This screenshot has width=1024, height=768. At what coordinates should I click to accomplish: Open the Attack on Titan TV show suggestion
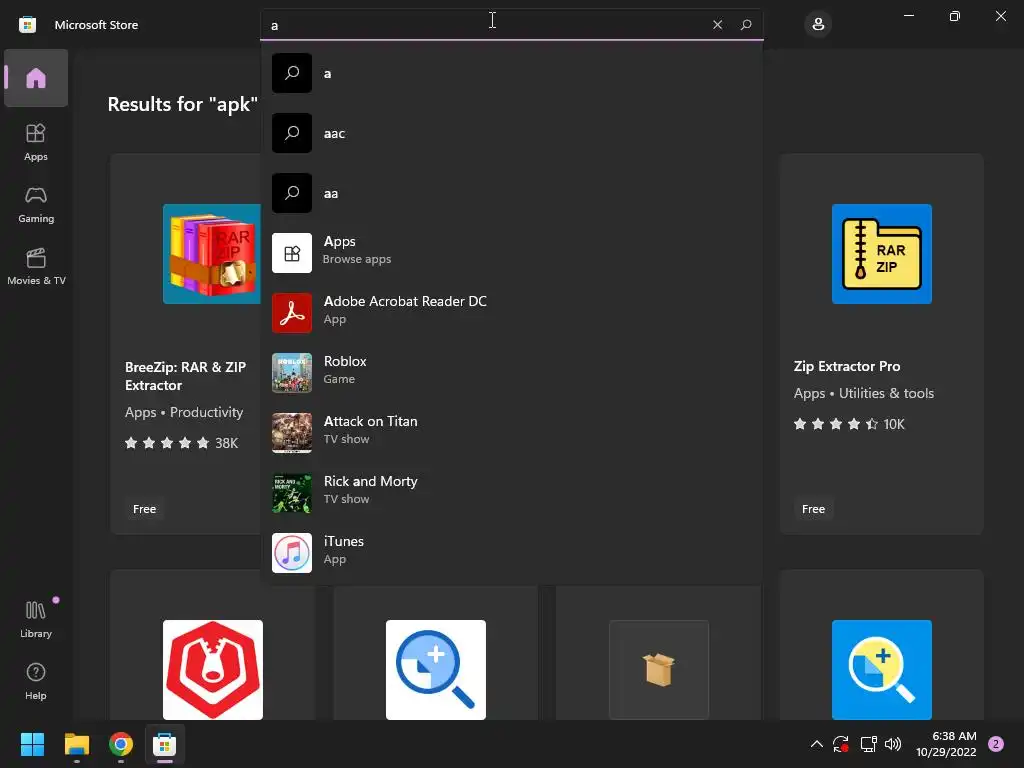pyautogui.click(x=511, y=433)
